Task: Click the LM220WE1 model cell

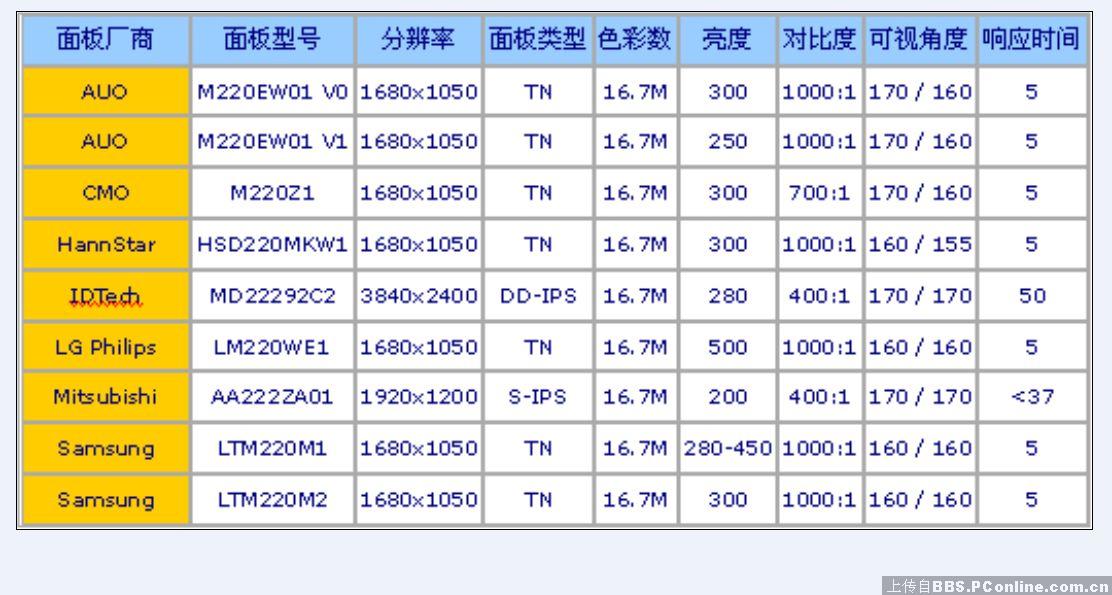Action: (272, 347)
